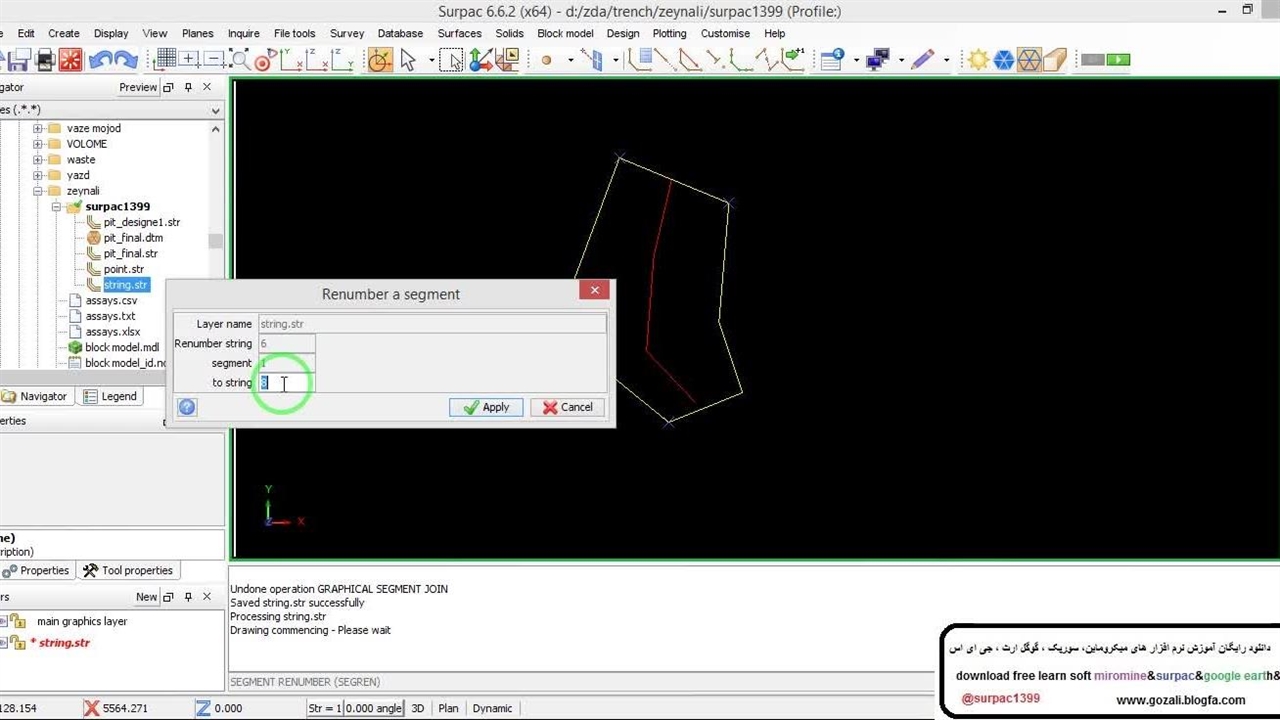Toggle the Plan view status button
The height and width of the screenshot is (720, 1280).
point(448,708)
